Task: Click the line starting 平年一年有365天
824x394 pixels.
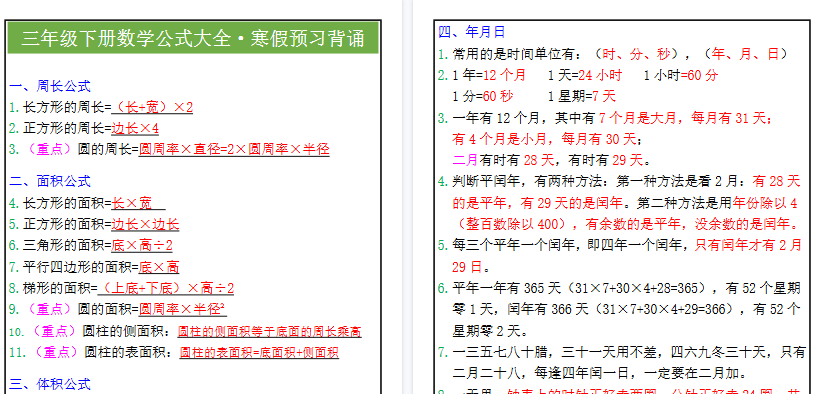Action: coord(619,288)
